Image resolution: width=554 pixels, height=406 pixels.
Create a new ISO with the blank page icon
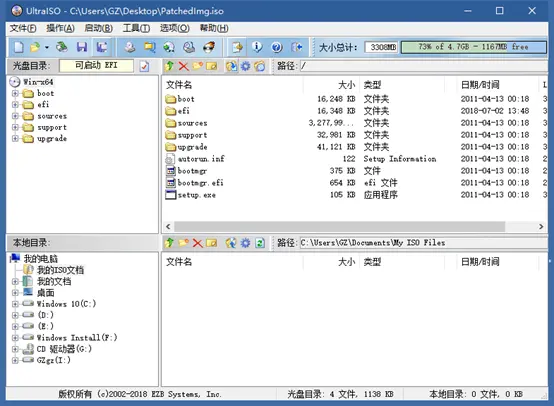[18, 47]
